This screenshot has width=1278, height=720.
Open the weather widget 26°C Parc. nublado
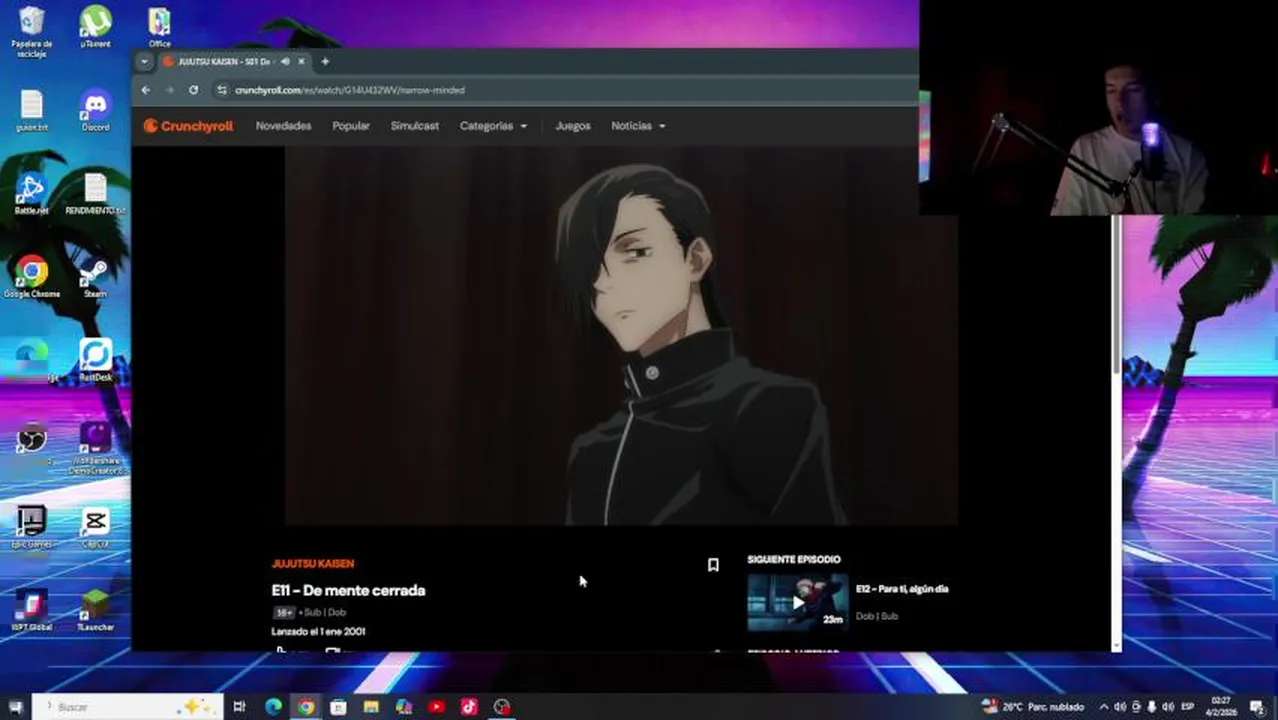(1034, 707)
